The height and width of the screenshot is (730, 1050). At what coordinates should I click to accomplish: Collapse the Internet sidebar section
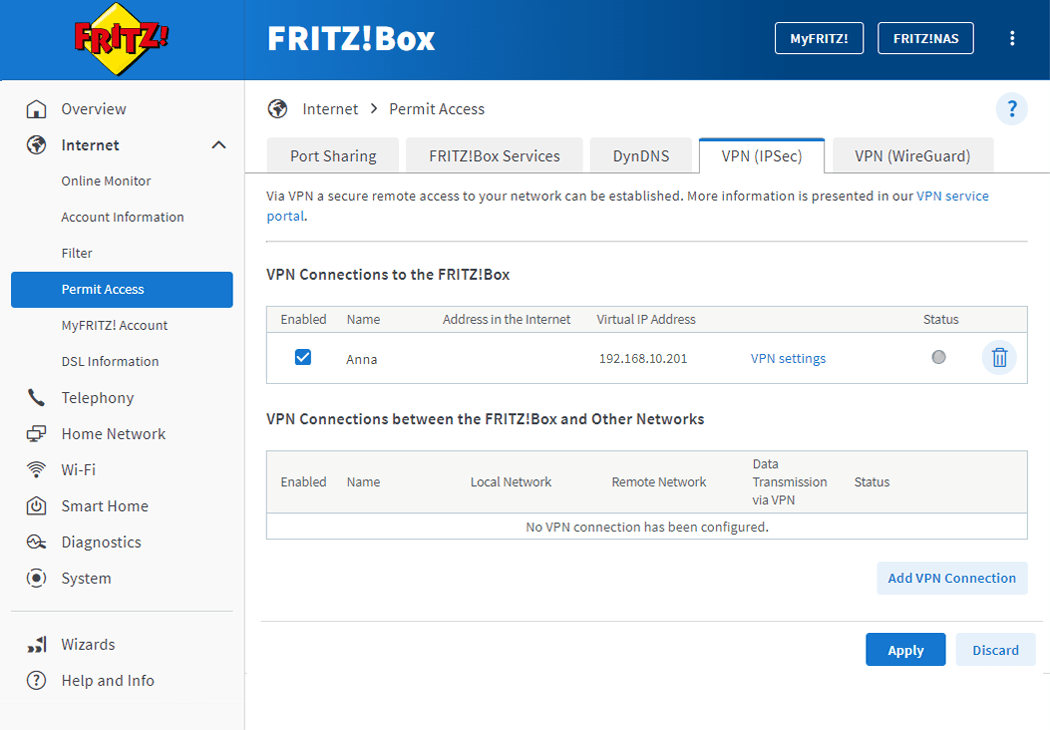[x=218, y=144]
